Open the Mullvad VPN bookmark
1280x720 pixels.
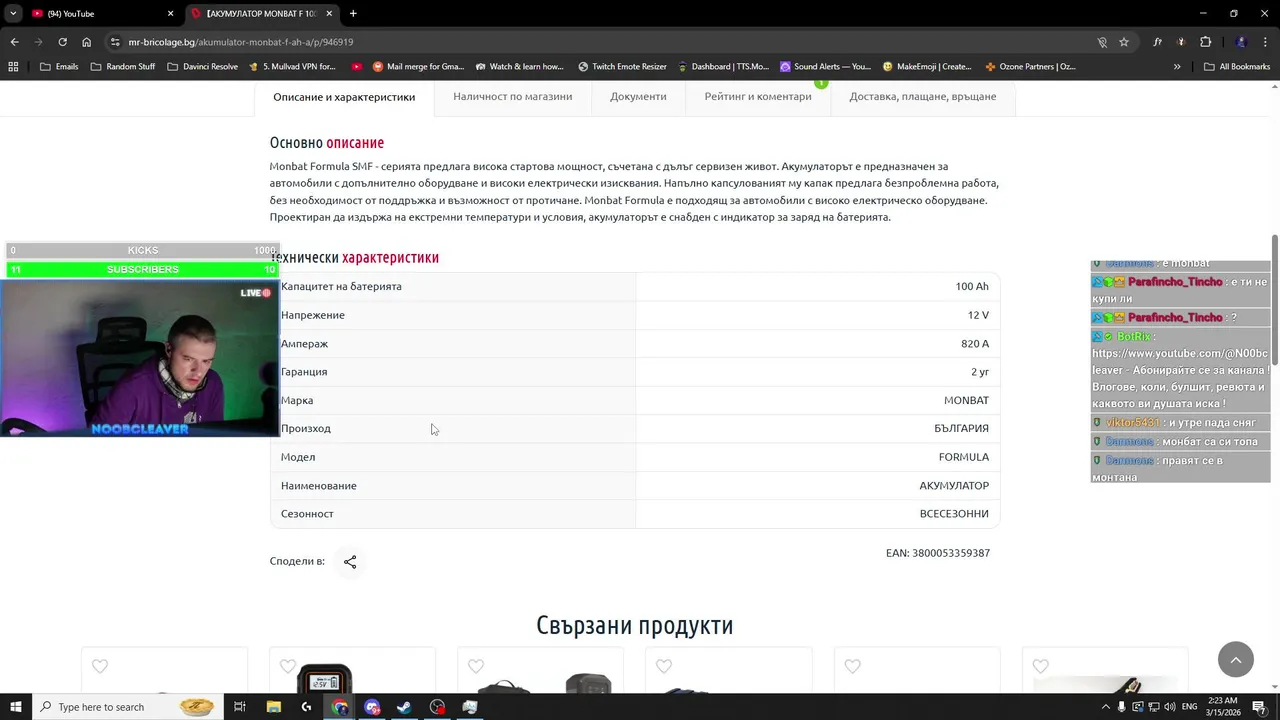292,67
